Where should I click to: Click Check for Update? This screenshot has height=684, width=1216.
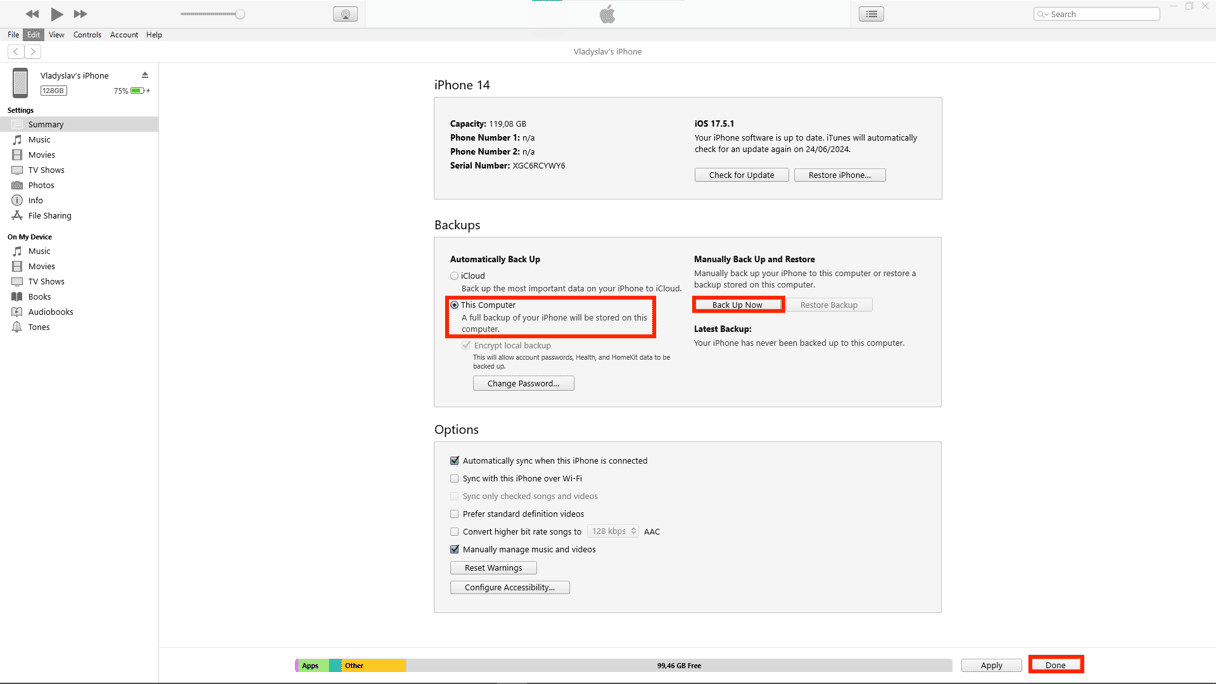[741, 175]
